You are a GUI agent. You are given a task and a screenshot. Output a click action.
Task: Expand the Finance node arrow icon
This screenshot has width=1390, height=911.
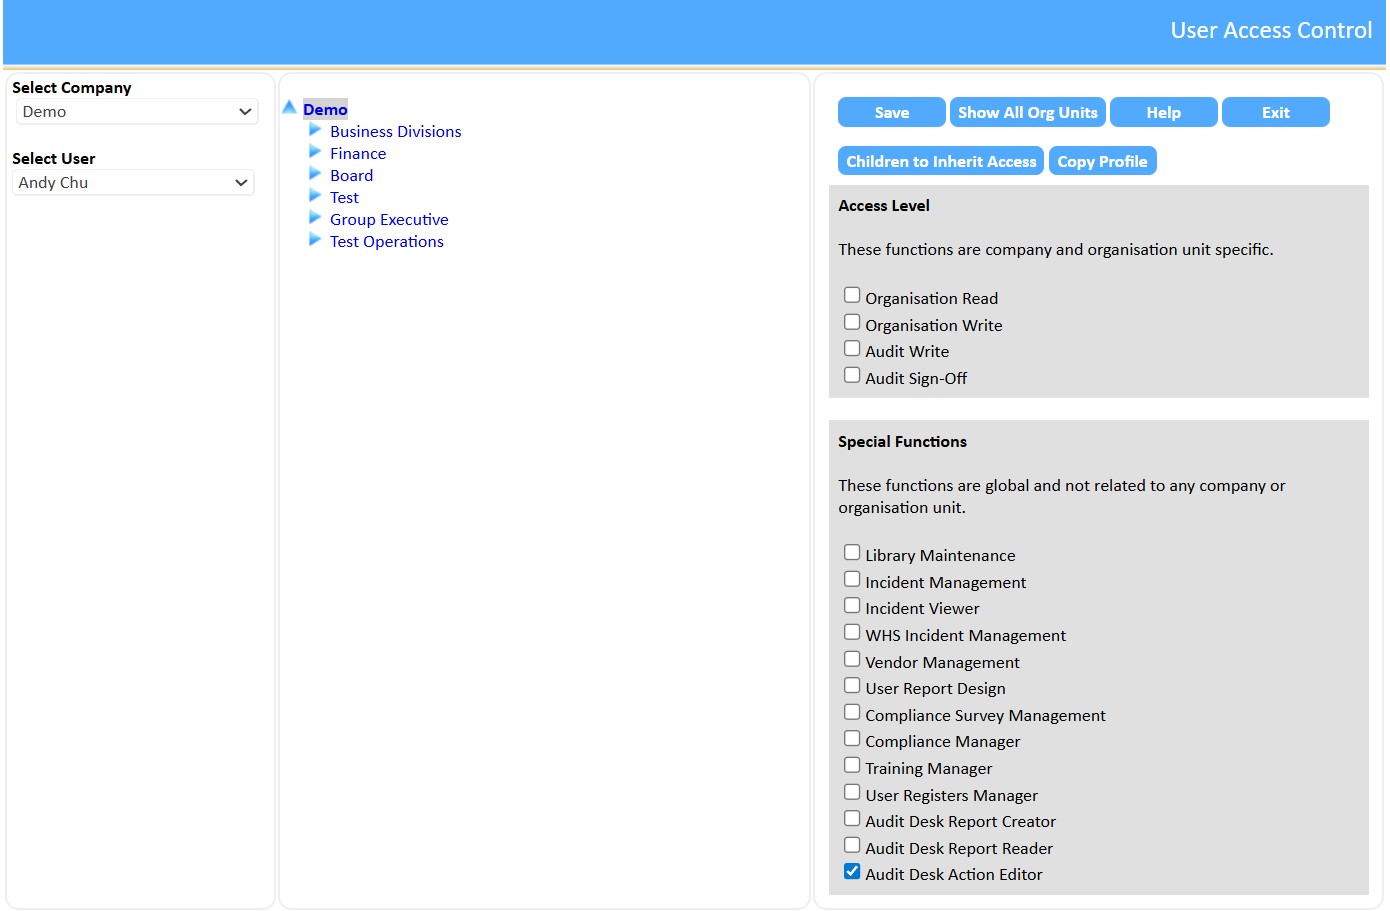tap(315, 152)
